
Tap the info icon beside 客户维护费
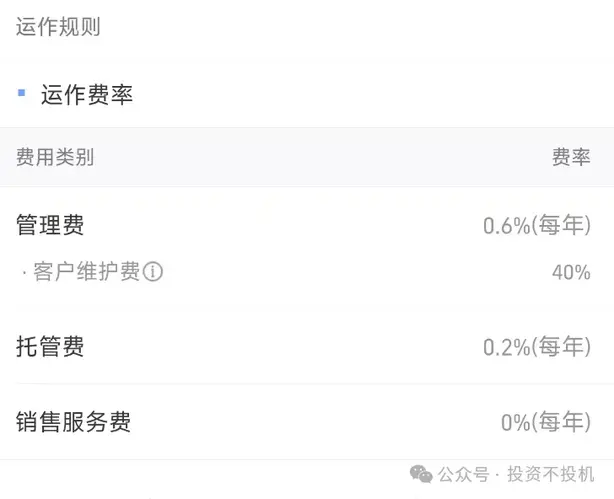153,272
